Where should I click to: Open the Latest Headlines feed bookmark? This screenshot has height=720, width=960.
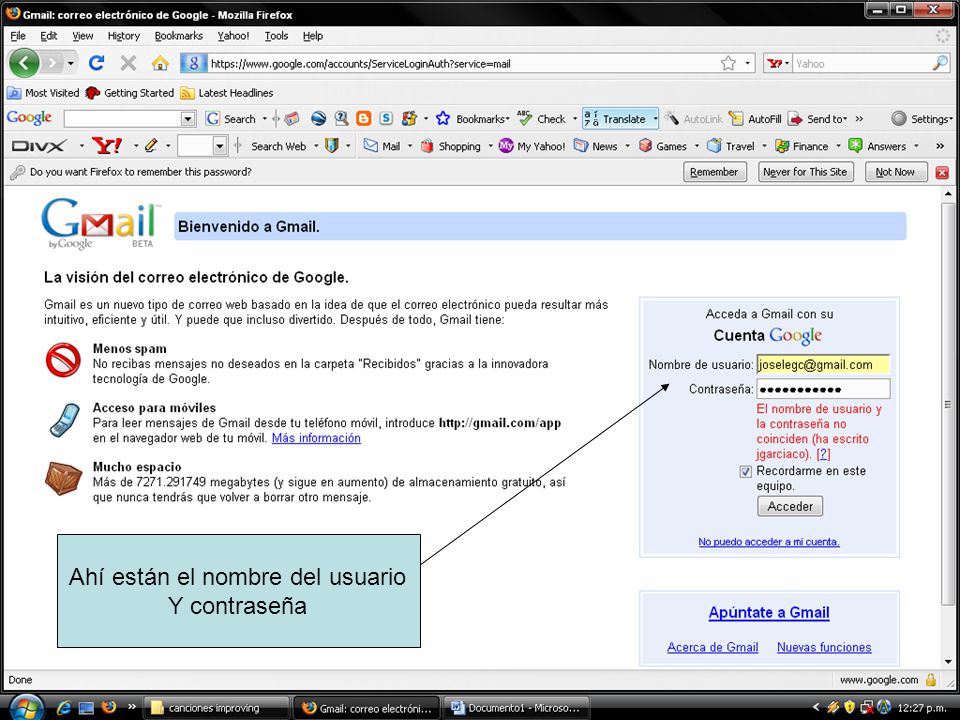tap(227, 93)
